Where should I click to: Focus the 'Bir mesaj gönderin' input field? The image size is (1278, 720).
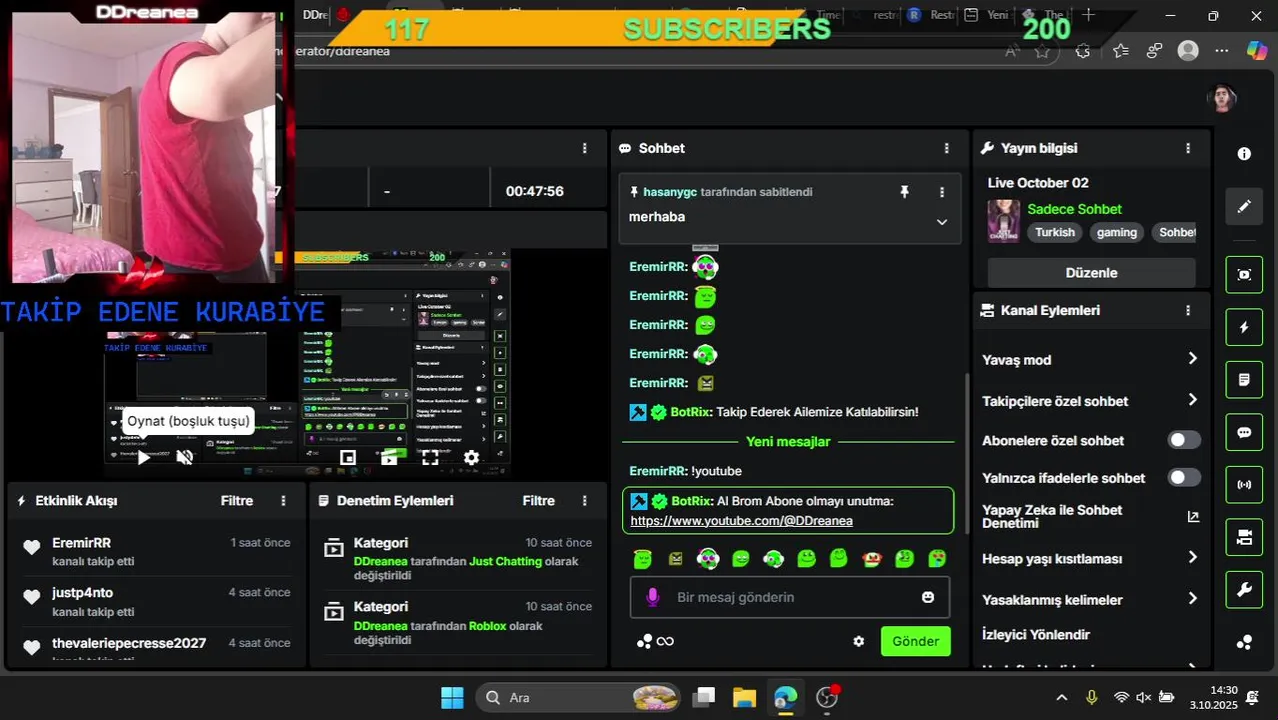[x=790, y=597]
